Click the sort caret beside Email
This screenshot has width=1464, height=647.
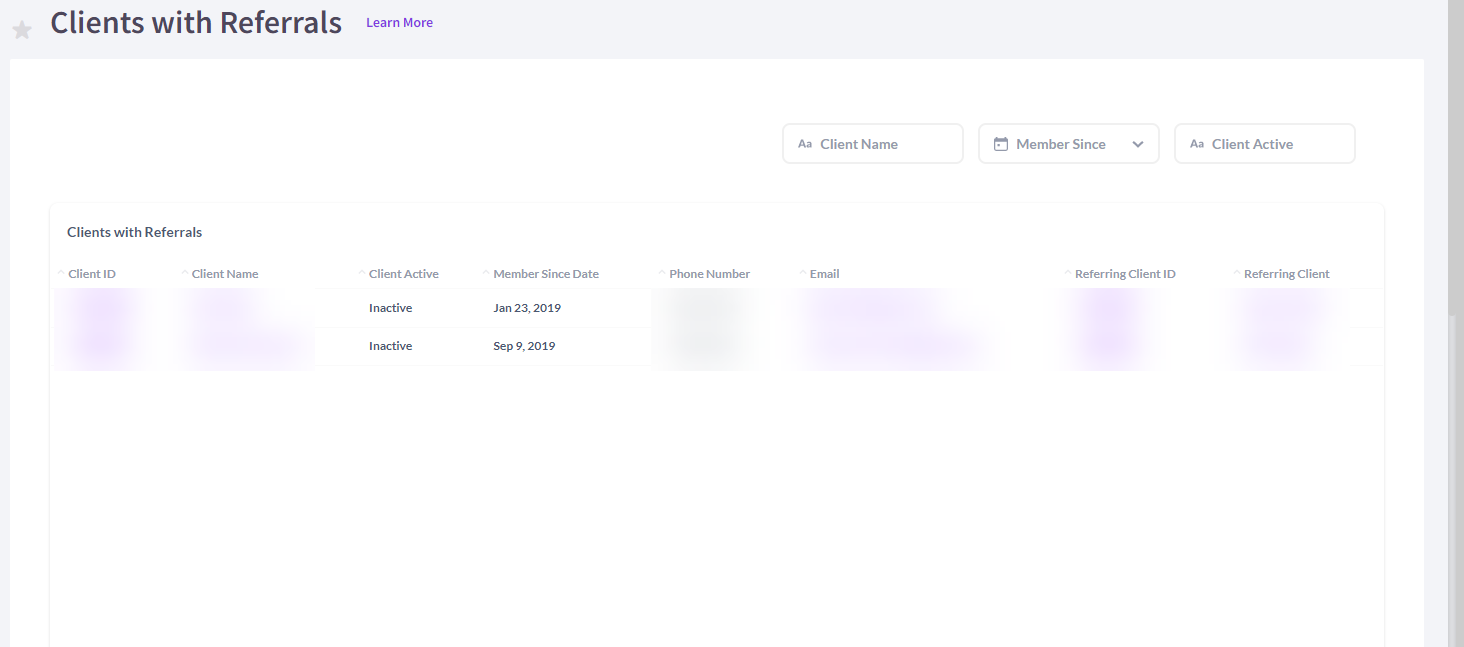click(803, 272)
